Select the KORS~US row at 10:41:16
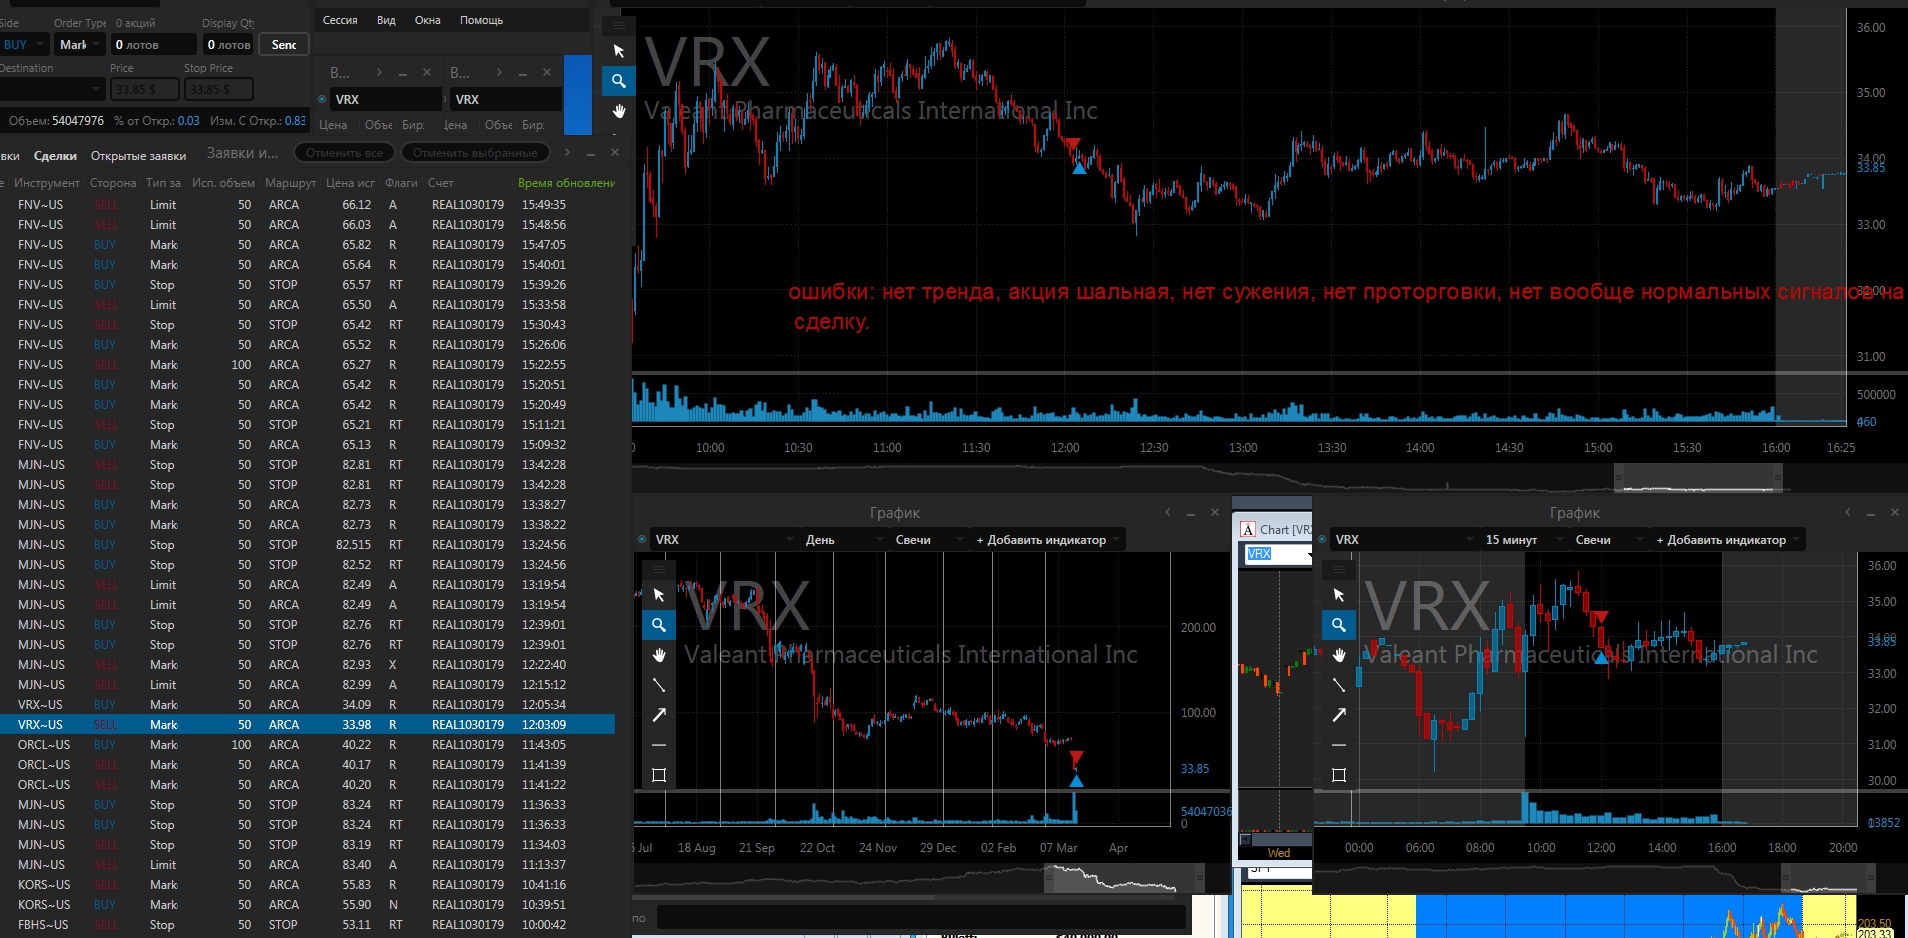The height and width of the screenshot is (938, 1908). pos(307,884)
